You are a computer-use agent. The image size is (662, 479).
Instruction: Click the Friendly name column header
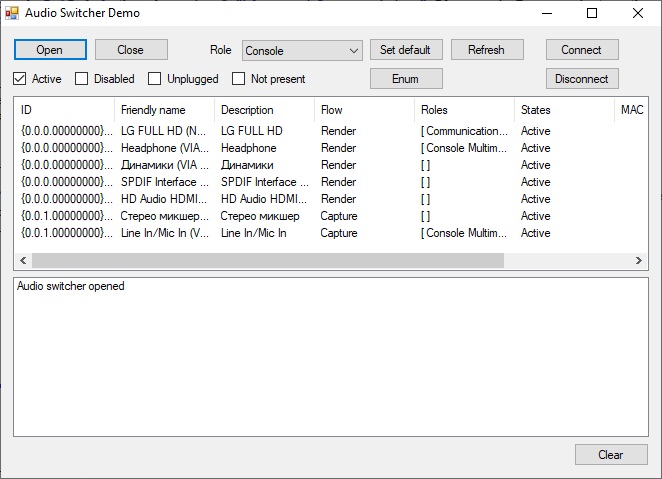pos(165,110)
